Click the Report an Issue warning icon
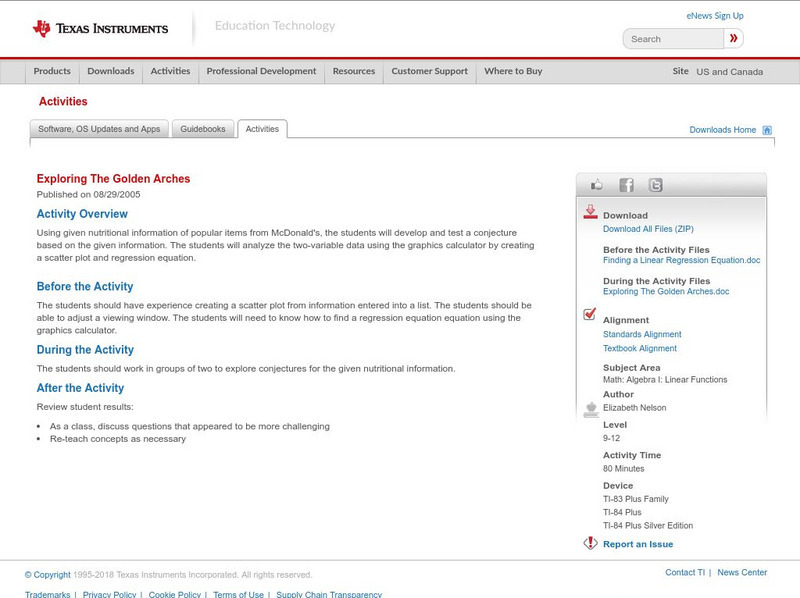Viewport: 800px width, 598px height. 590,543
